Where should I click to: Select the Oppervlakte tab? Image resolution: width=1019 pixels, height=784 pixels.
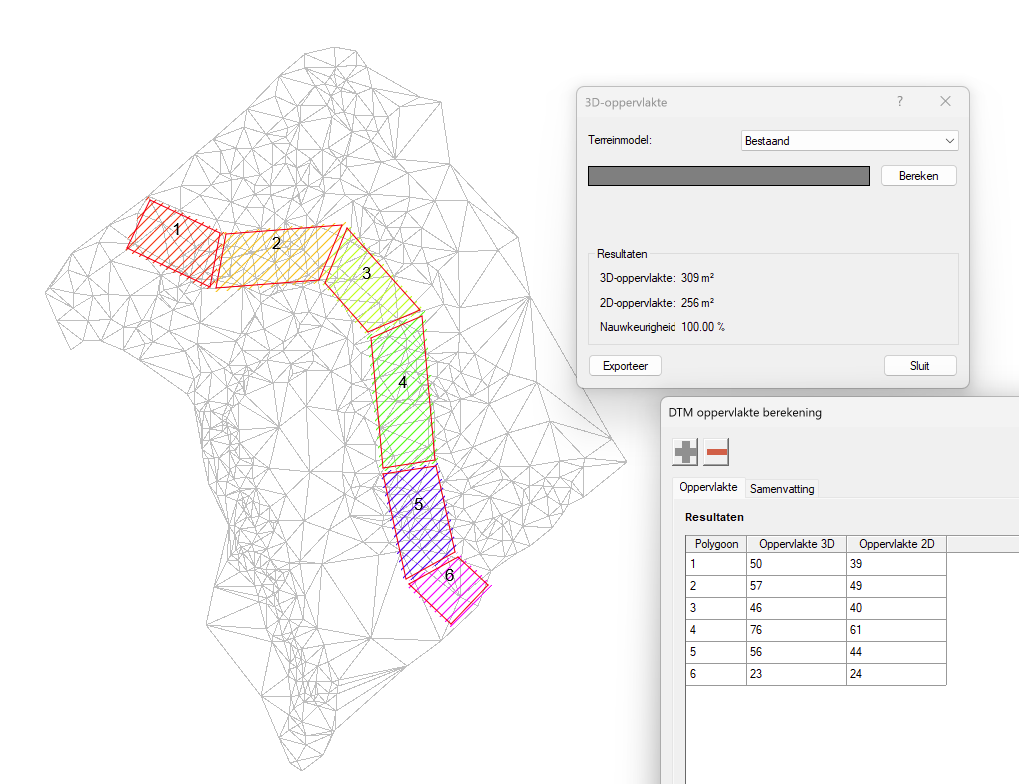click(x=708, y=487)
